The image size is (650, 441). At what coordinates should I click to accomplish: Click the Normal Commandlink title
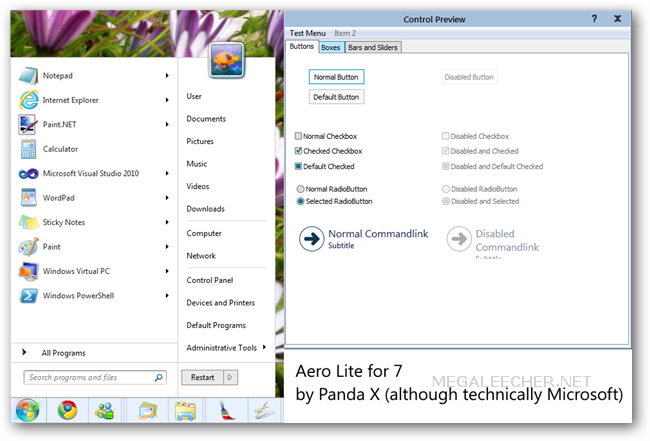coord(378,234)
